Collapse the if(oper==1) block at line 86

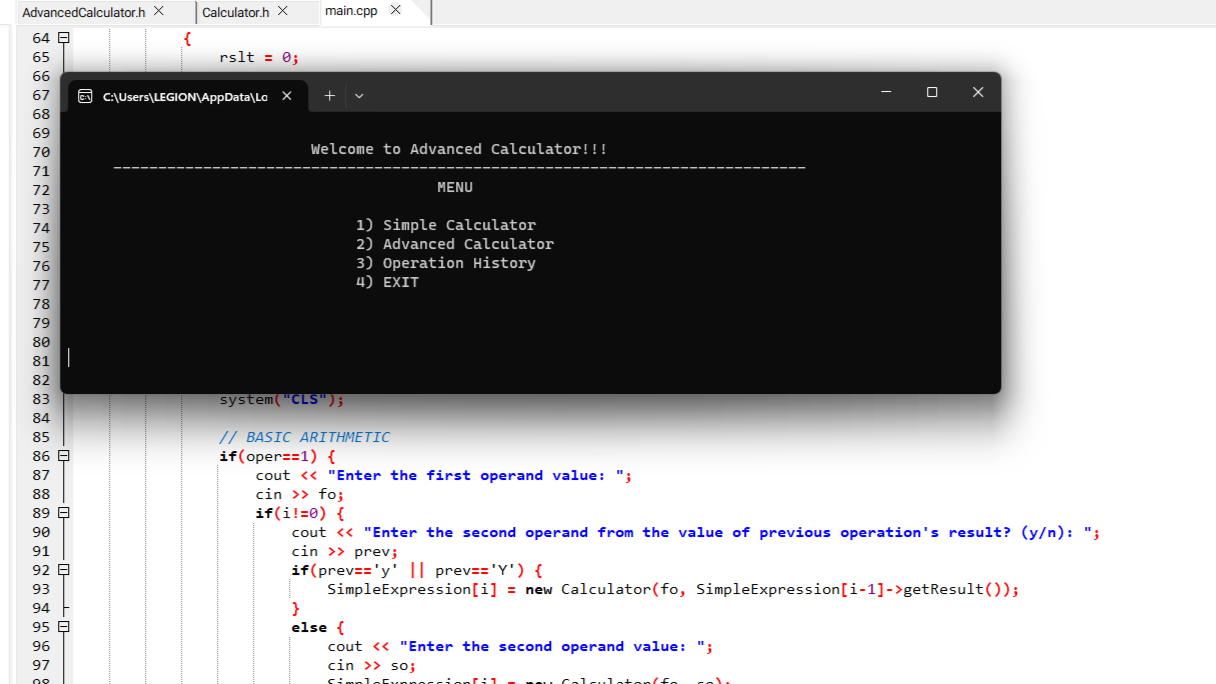(63, 456)
